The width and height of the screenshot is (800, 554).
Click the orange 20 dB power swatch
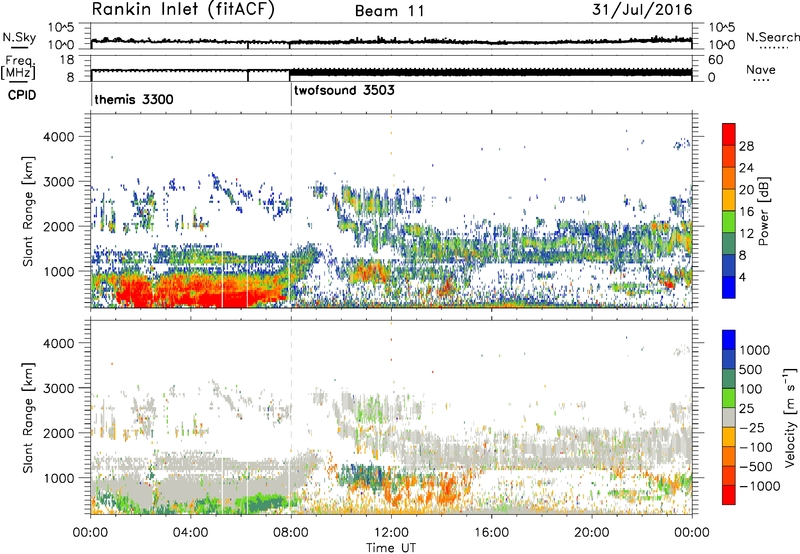coord(729,178)
